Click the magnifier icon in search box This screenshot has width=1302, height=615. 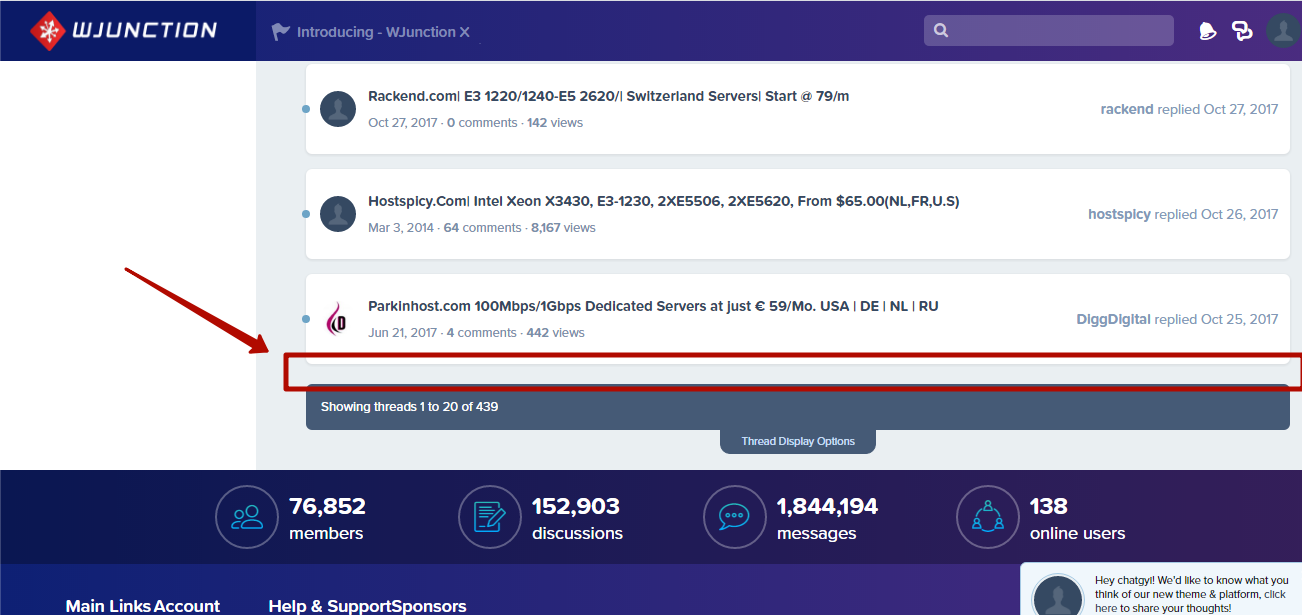point(941,31)
